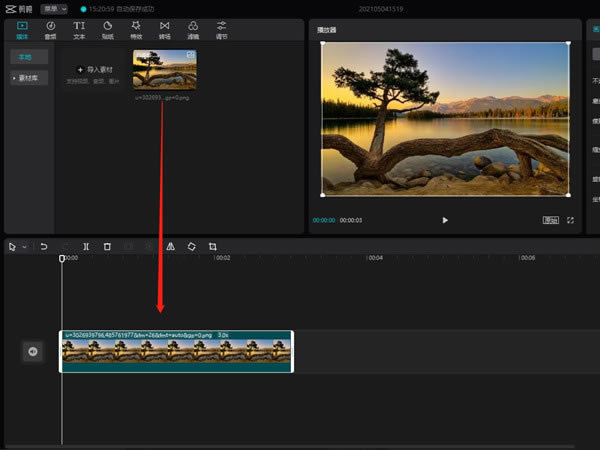Open the menu dropdown next to 剪映 logo
This screenshot has height=450, width=600.
point(55,8)
